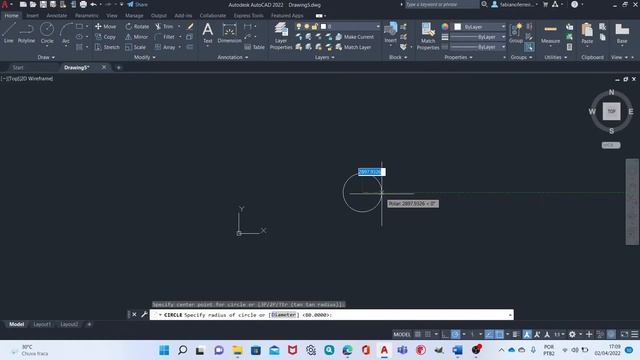Choose the Array command
Viewport: 640px width, 360px height.
coord(165,47)
